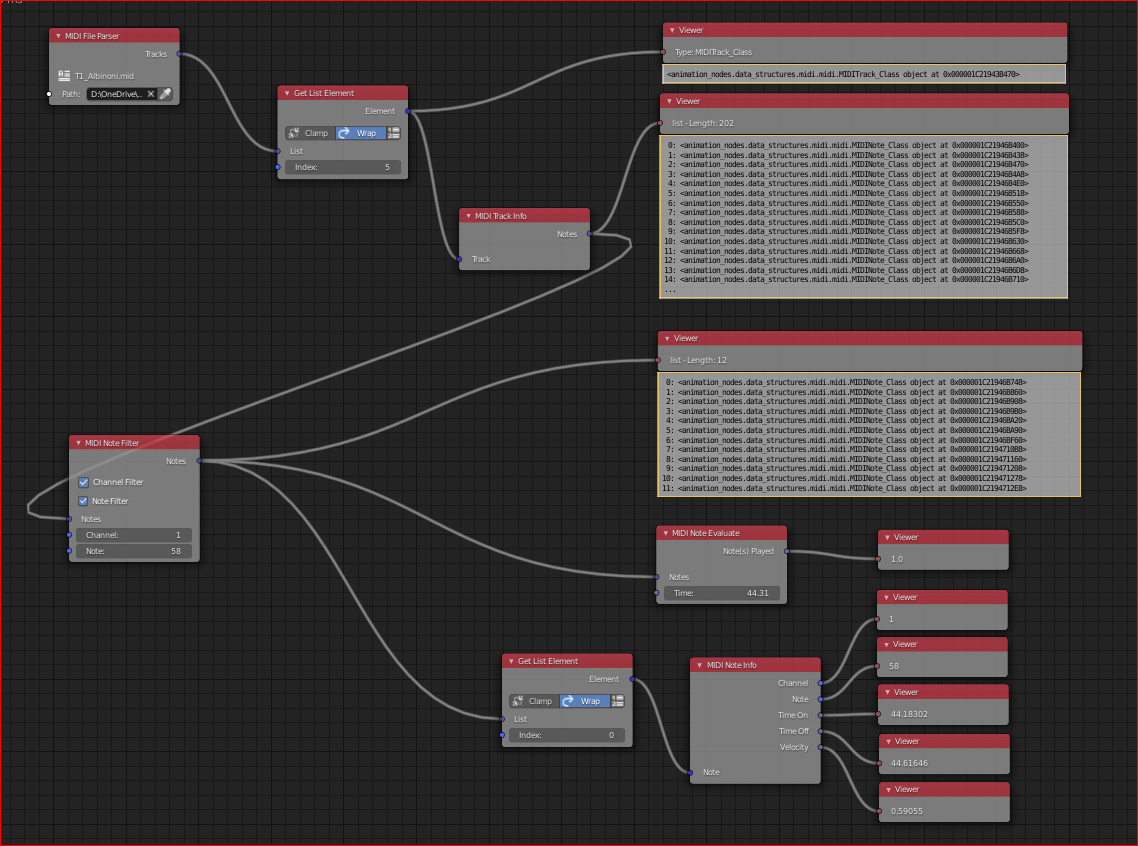Collapse the MIDI Track Info node
This screenshot has width=1138, height=846.
[468, 215]
